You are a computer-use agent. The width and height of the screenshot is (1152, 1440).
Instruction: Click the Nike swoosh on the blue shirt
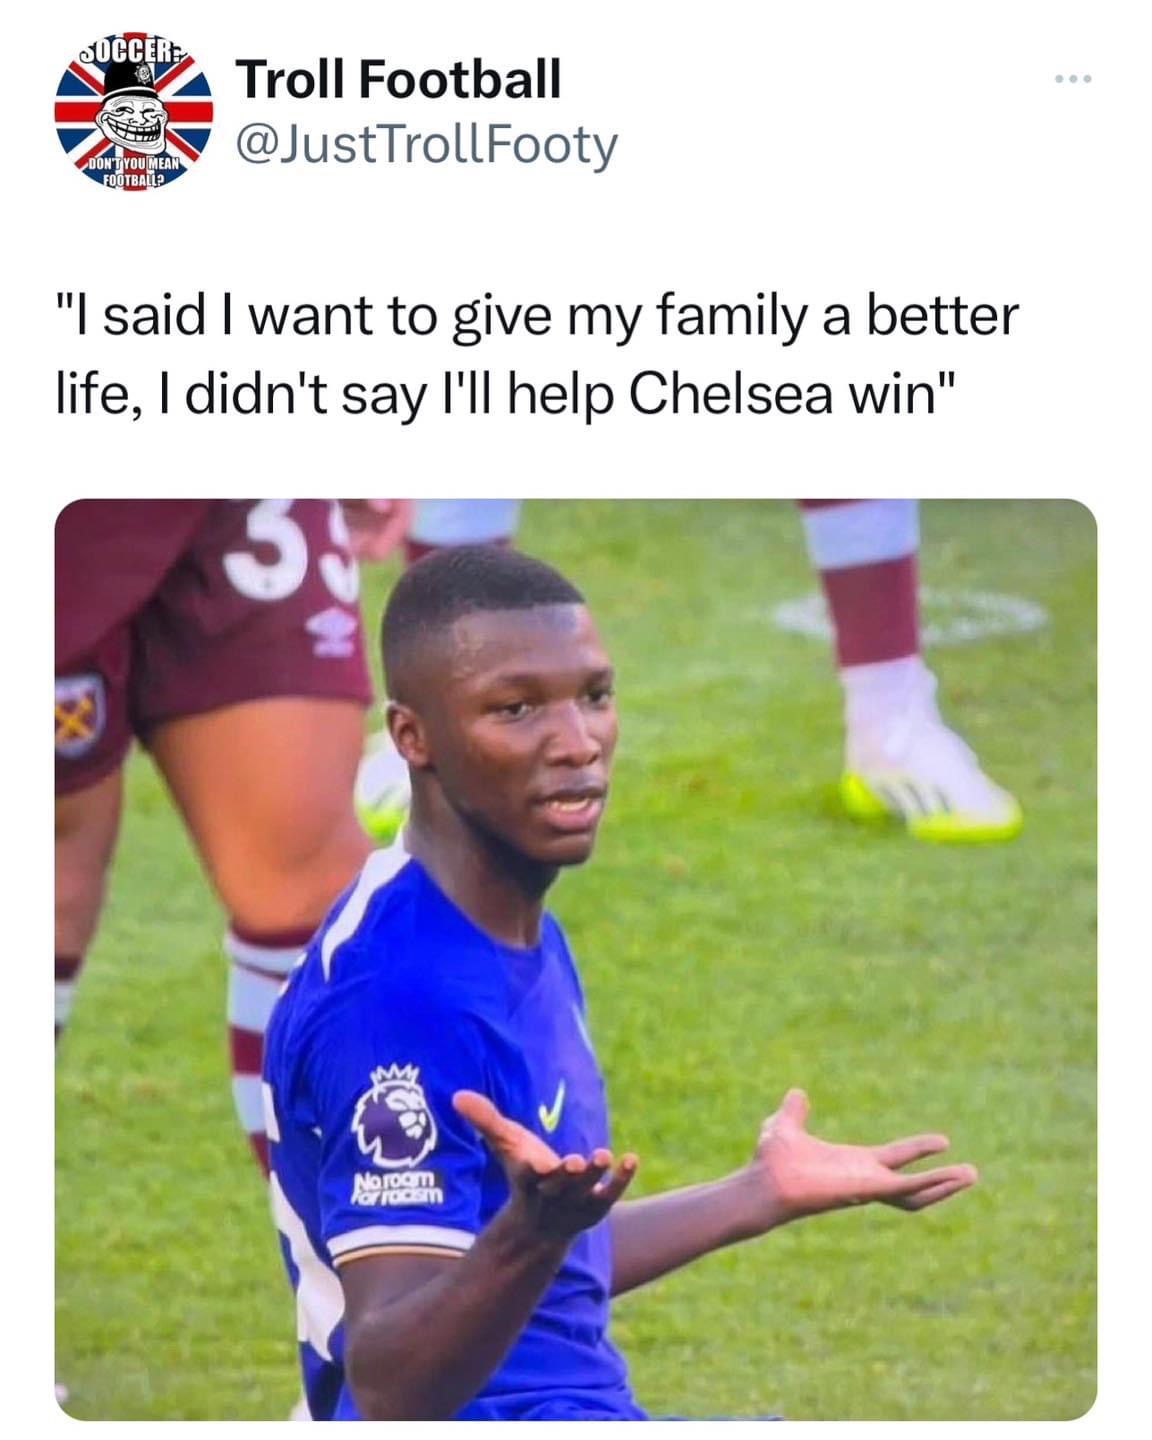[550, 1106]
